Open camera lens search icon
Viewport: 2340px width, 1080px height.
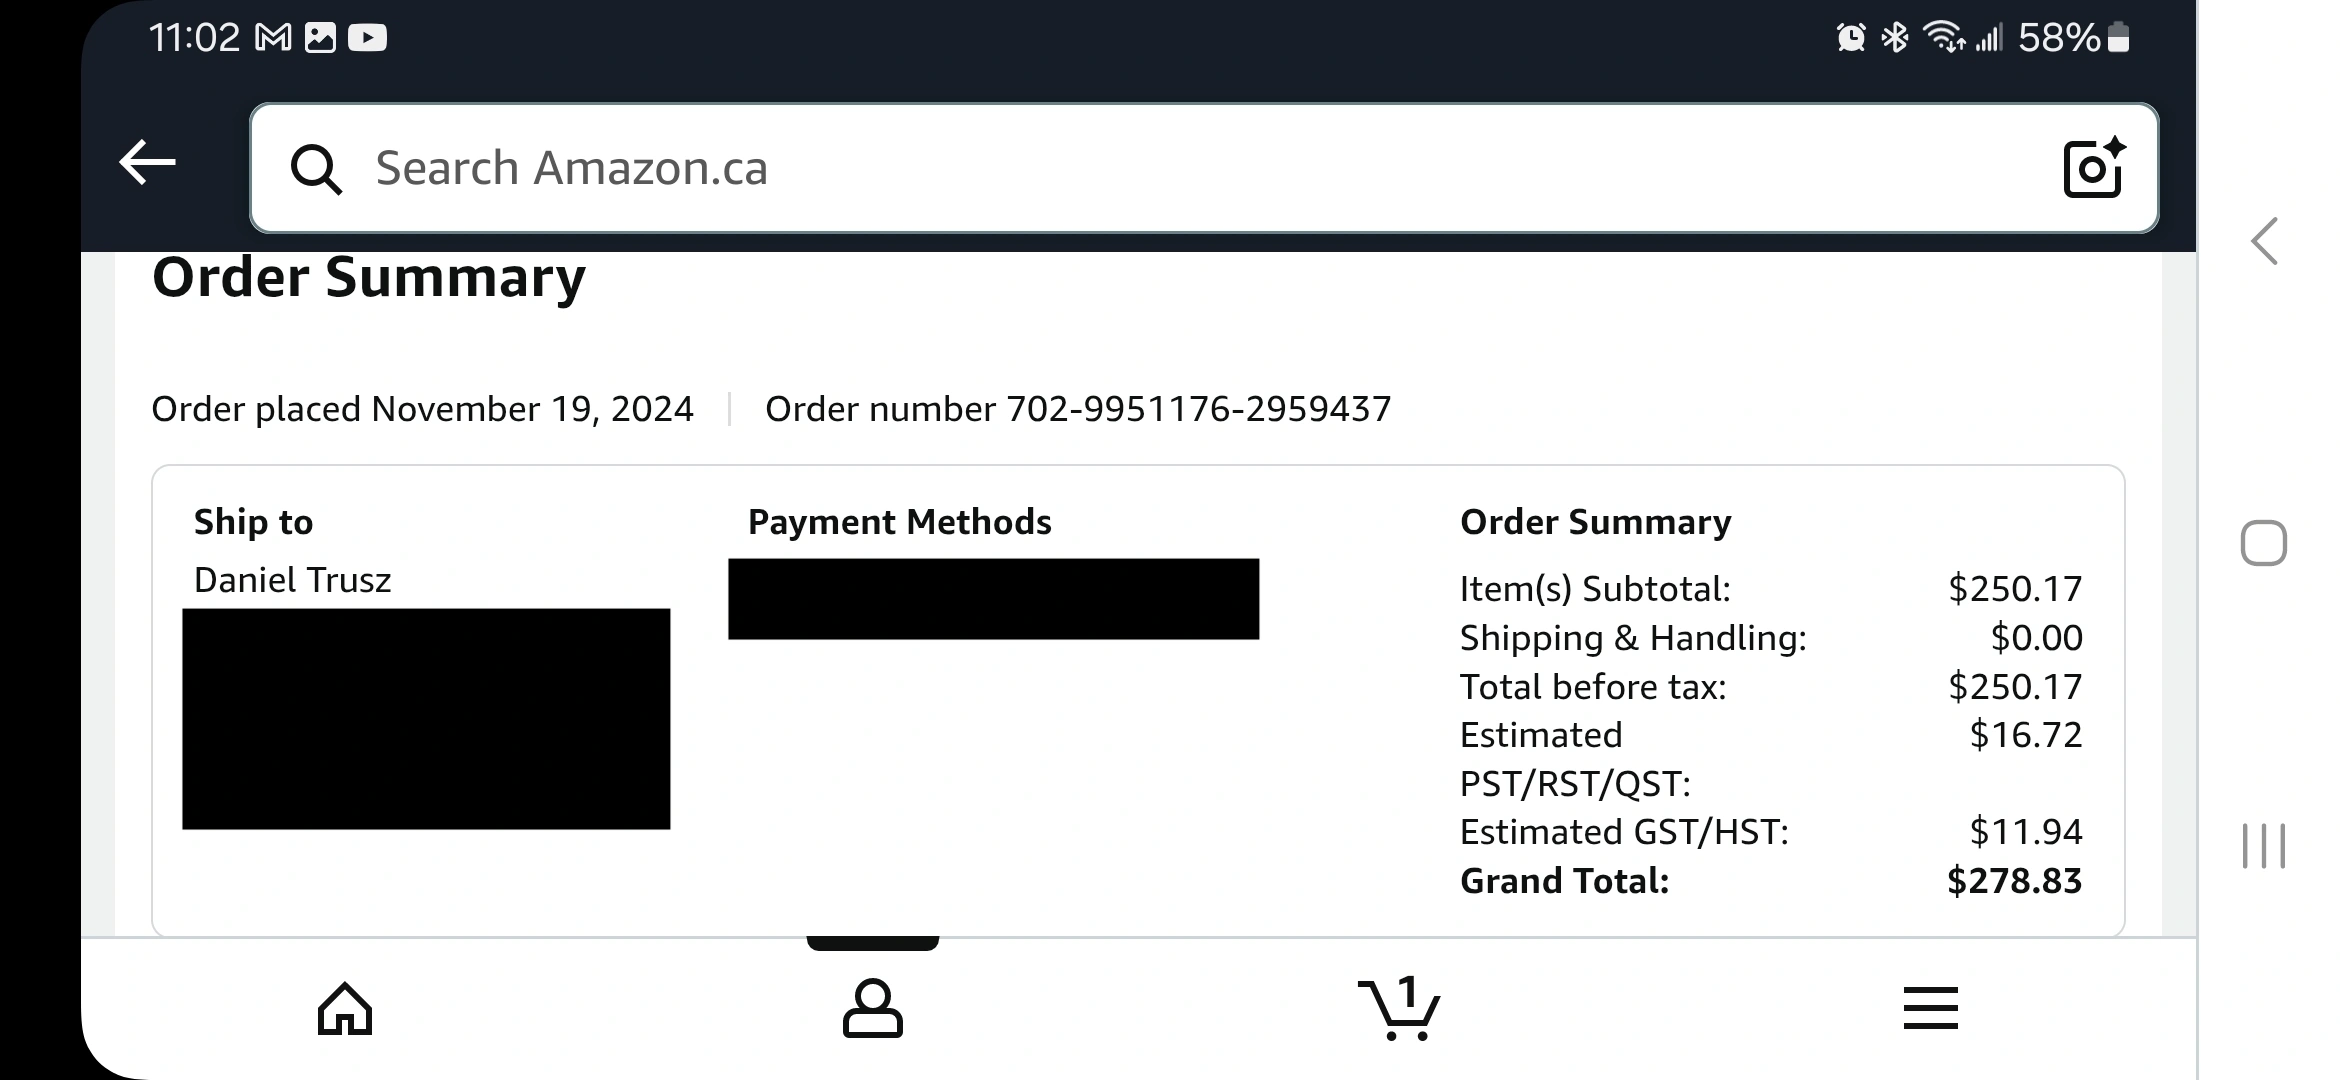[2094, 167]
